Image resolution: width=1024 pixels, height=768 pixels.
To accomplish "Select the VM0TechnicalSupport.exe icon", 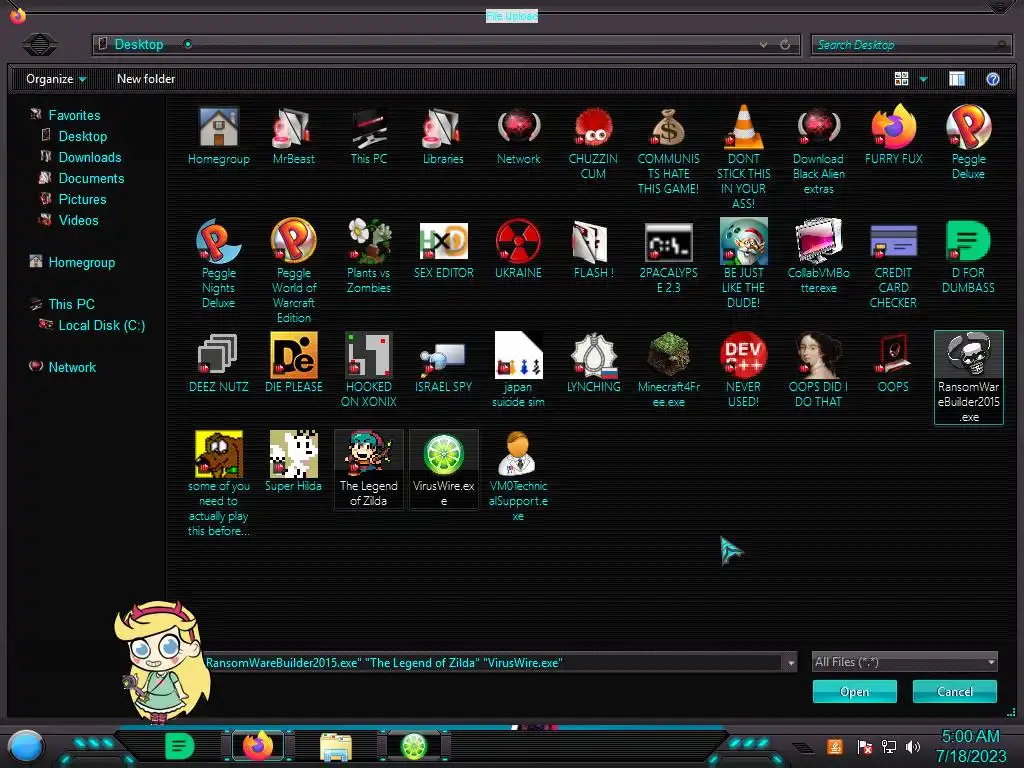I will click(518, 475).
